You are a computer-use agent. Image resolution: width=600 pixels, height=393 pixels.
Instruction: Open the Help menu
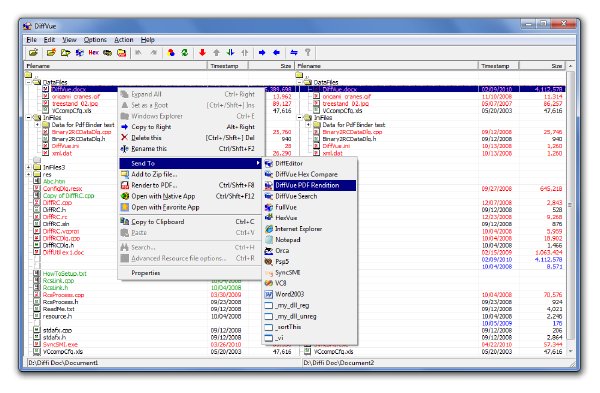(147, 40)
